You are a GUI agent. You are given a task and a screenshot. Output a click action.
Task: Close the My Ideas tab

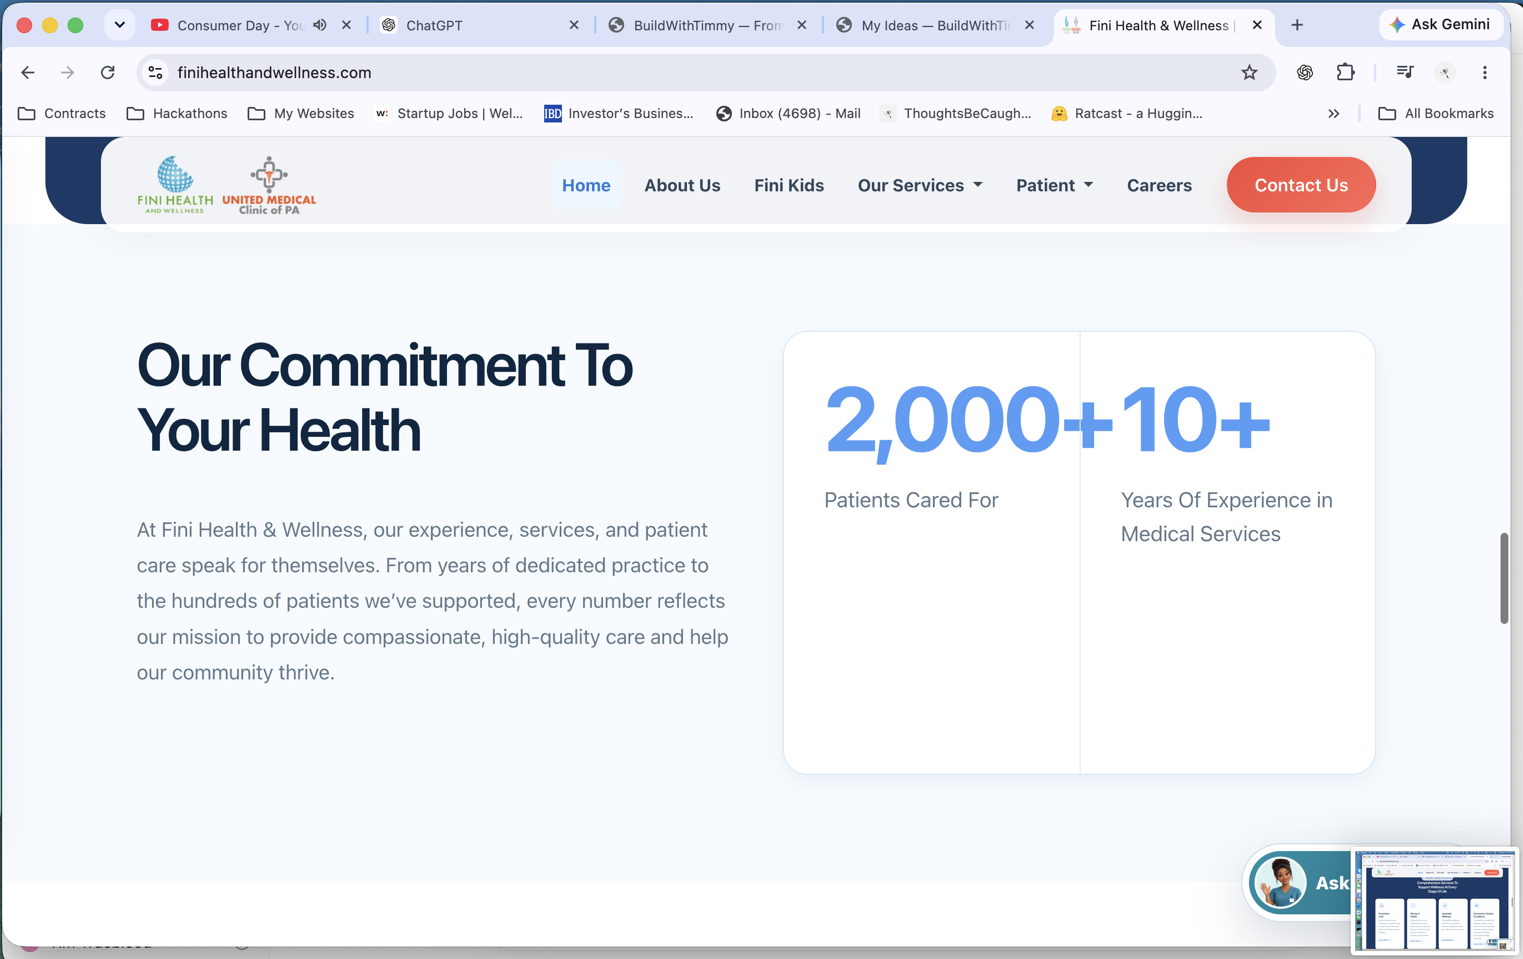point(1030,25)
